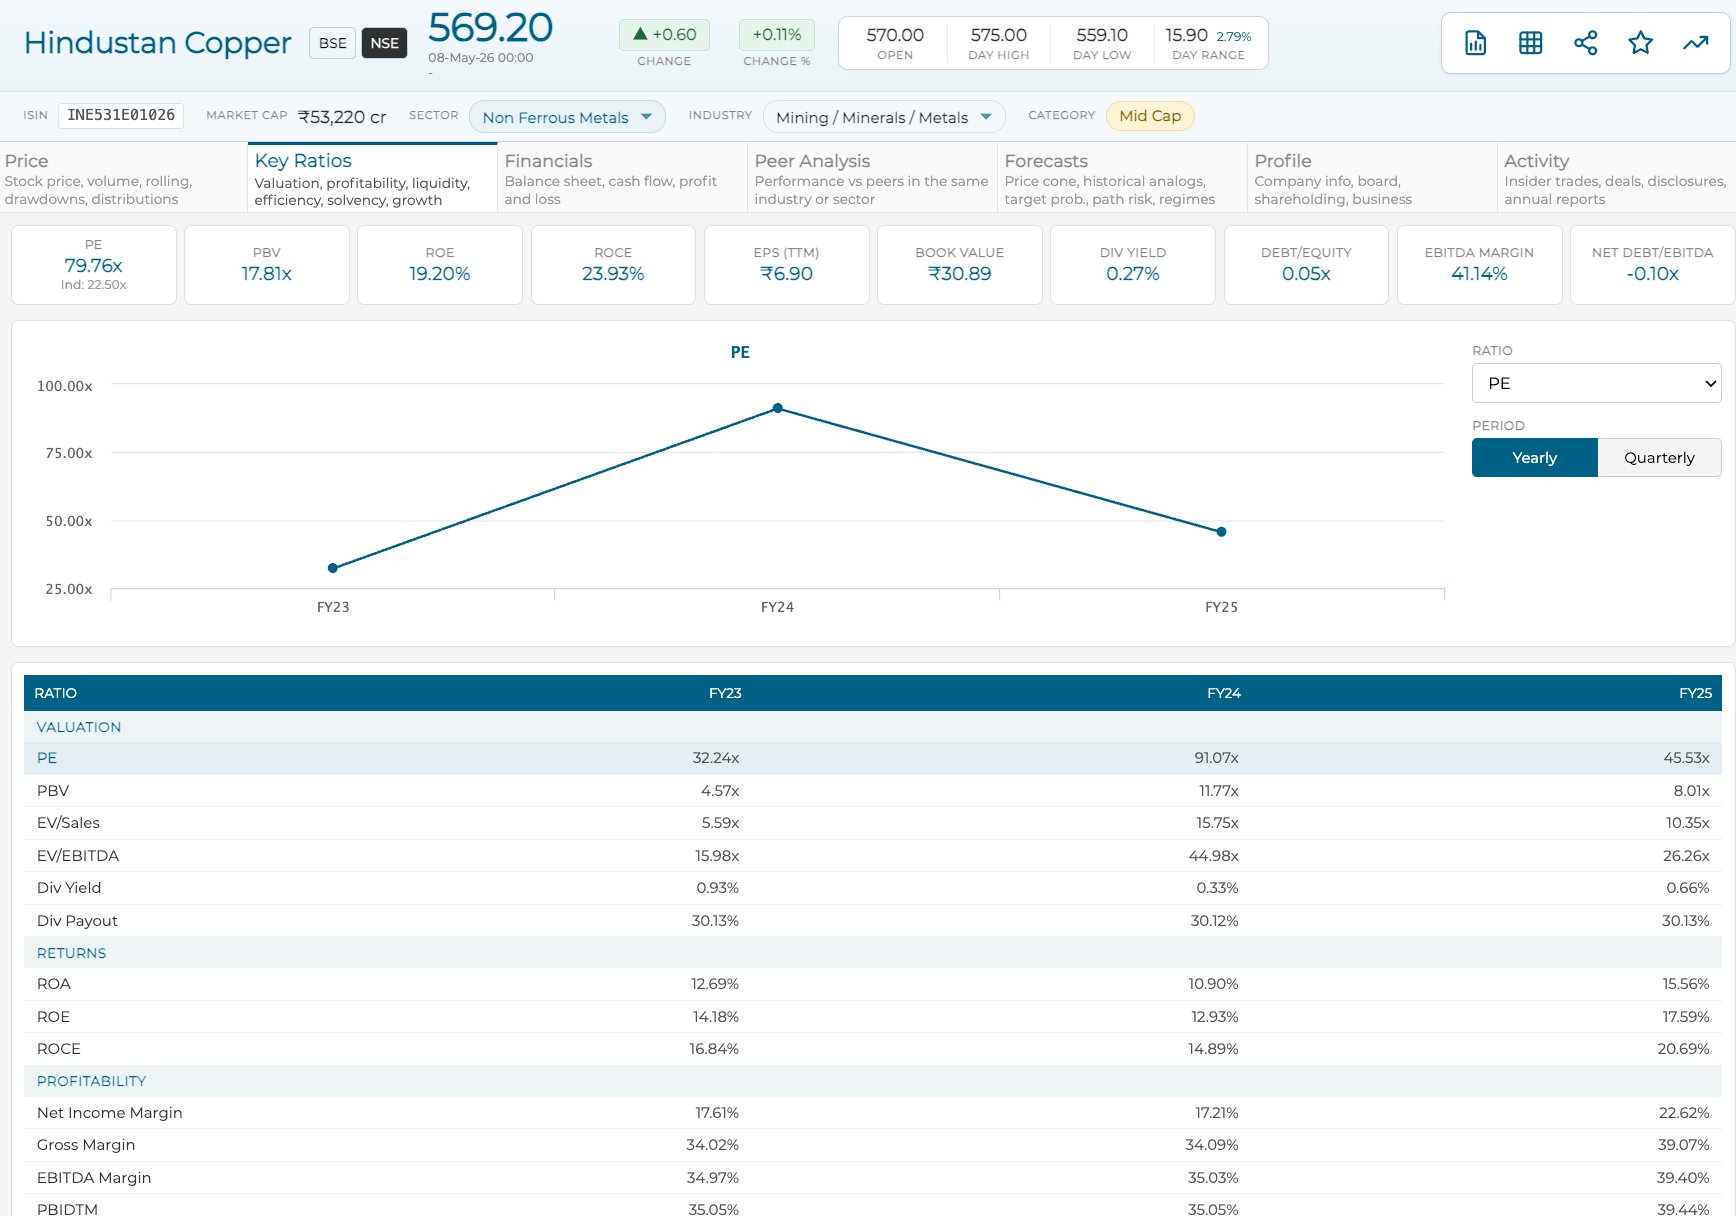Switch exchange to NSE
The width and height of the screenshot is (1736, 1216).
pos(384,43)
